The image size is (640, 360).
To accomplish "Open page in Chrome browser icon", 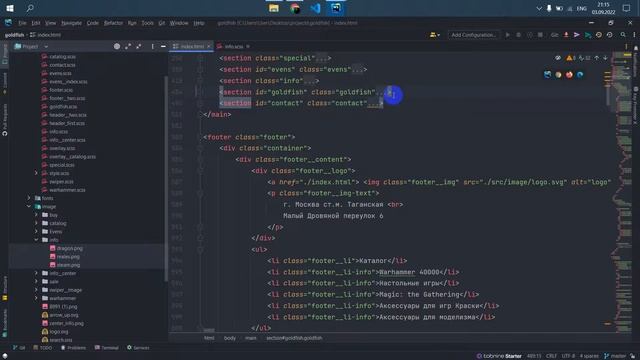I will point(558,75).
